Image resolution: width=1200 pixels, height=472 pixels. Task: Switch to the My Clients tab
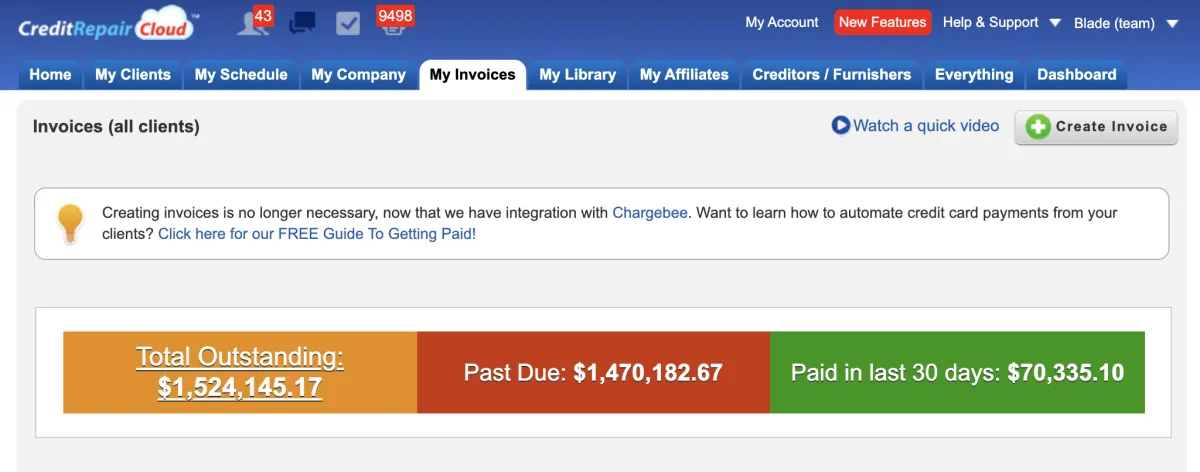(x=133, y=75)
